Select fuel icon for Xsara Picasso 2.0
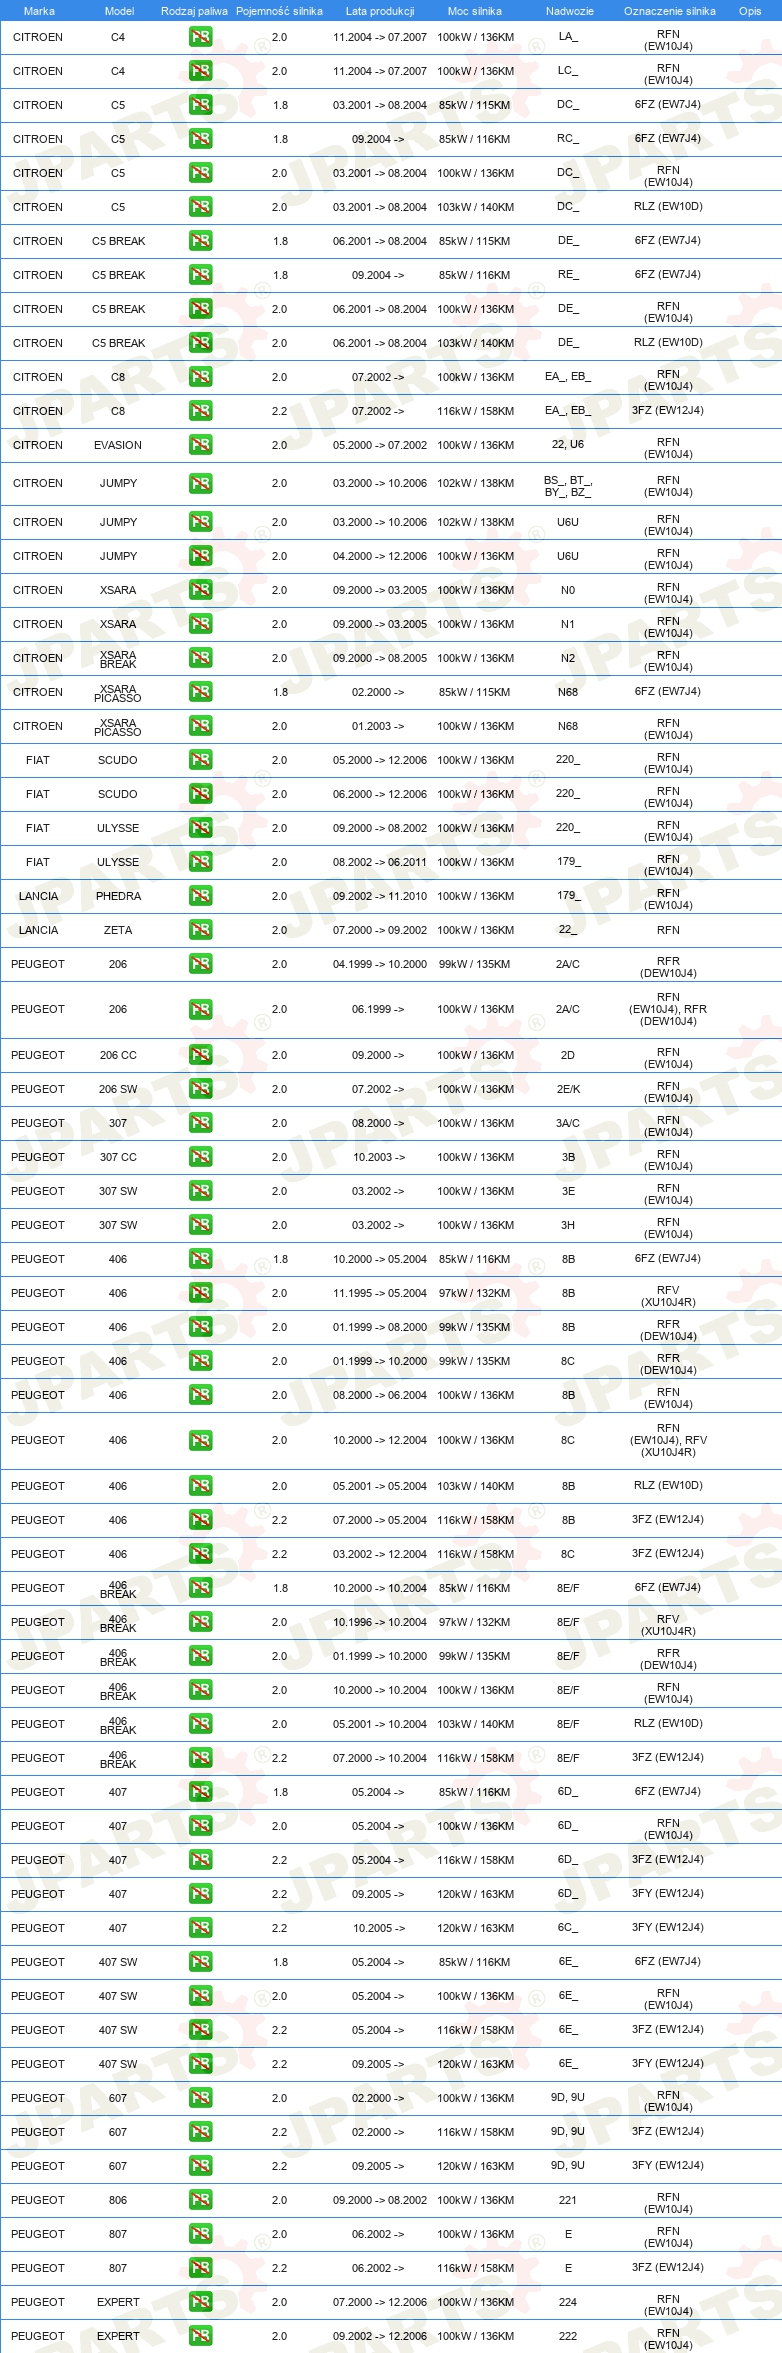 coord(201,726)
